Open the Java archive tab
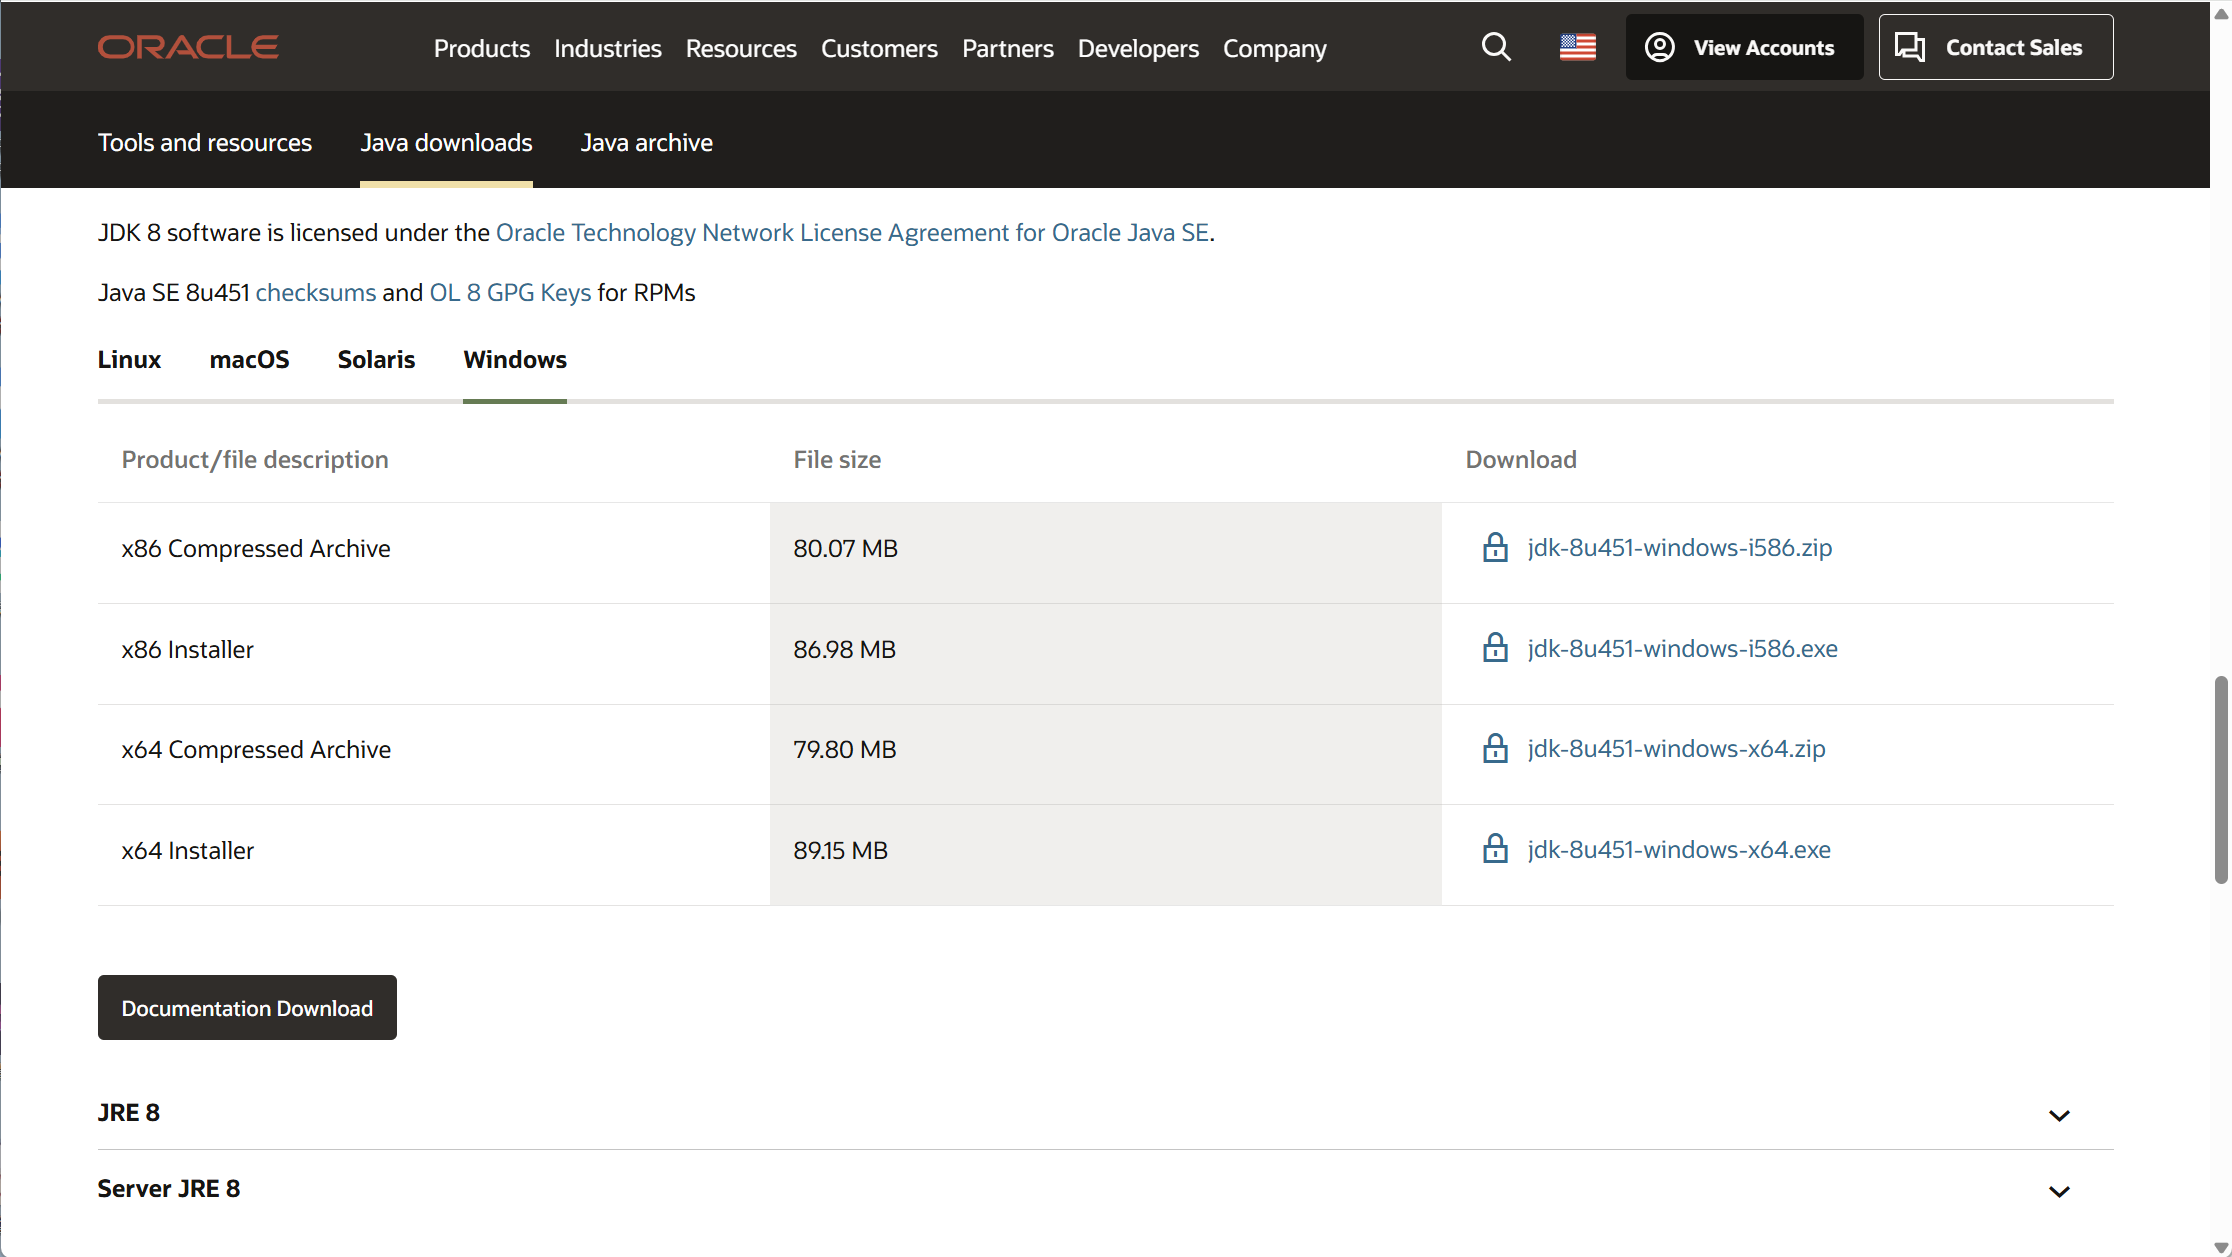The height and width of the screenshot is (1257, 2232). pyautogui.click(x=647, y=143)
